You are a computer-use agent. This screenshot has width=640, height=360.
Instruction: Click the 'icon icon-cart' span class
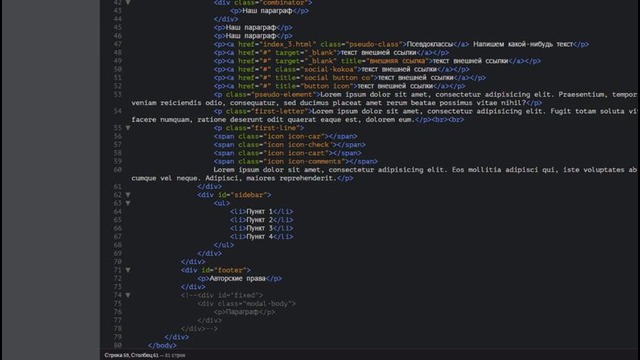tap(296, 153)
